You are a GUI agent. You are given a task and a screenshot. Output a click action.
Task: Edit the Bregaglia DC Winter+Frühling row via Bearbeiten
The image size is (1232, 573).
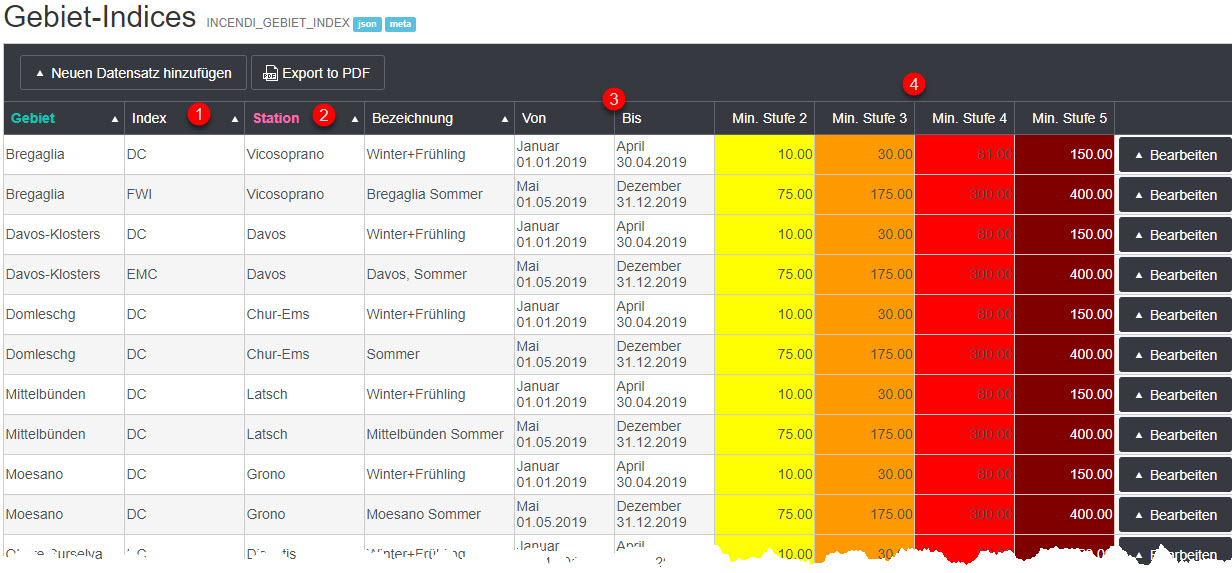(x=1175, y=155)
